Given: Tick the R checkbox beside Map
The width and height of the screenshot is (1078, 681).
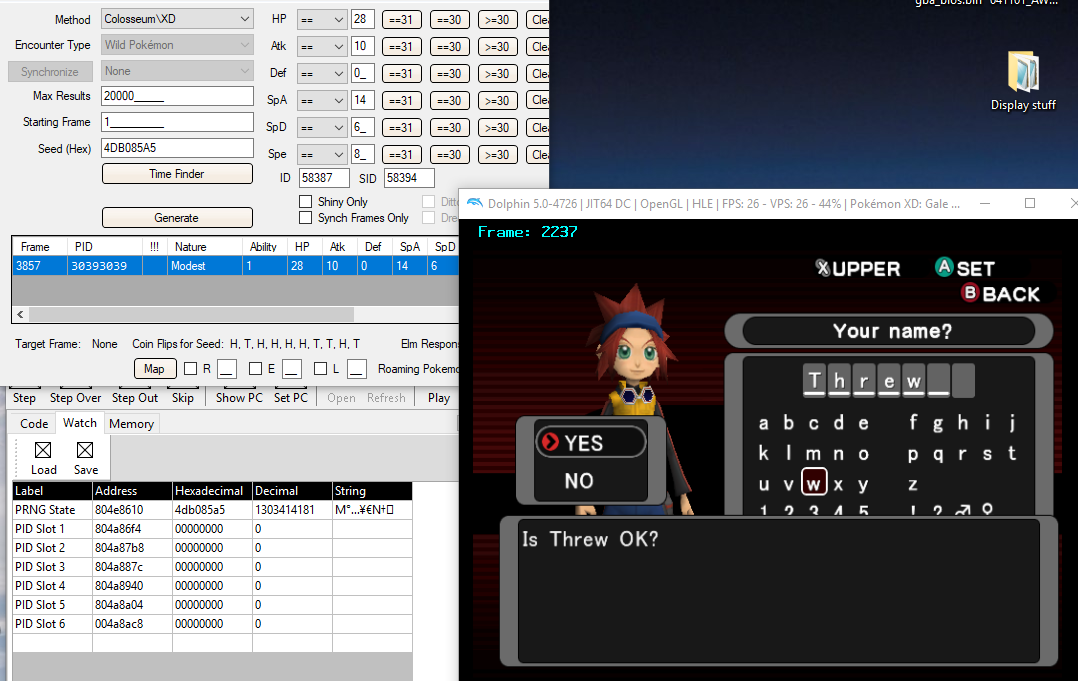Looking at the screenshot, I should [x=190, y=369].
